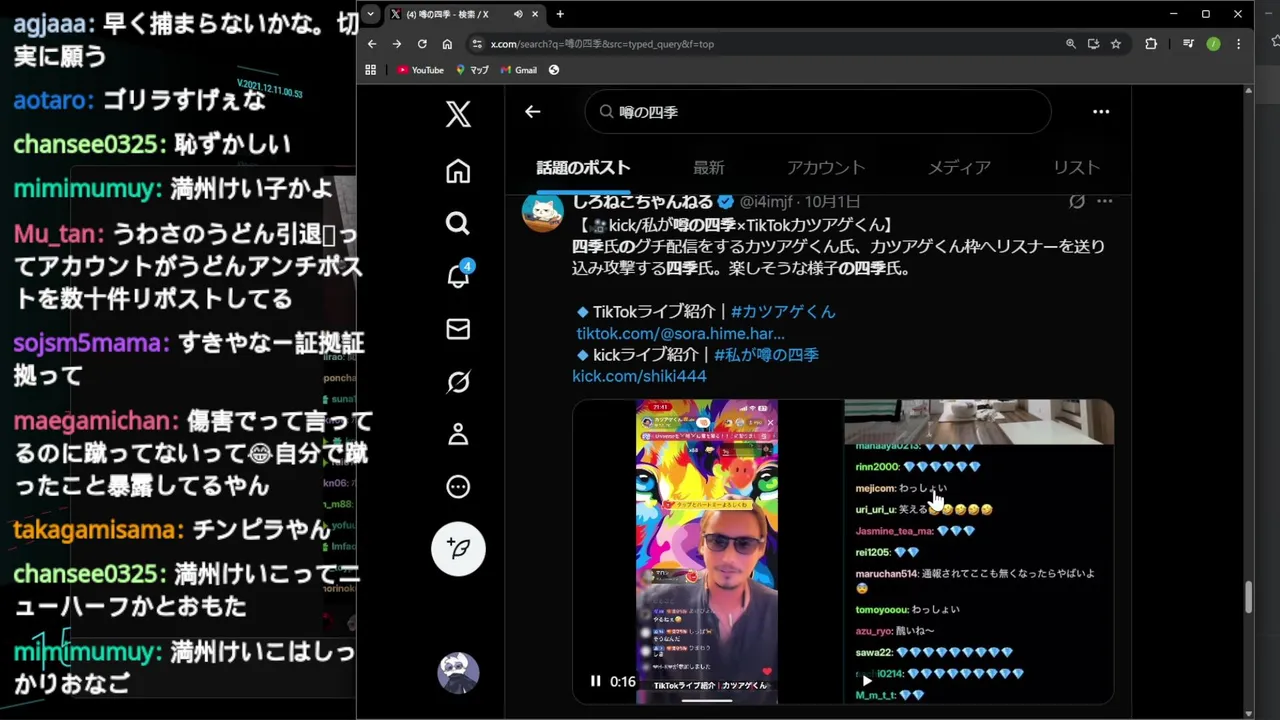Image resolution: width=1280 pixels, height=720 pixels.
Task: Click #私が噂の四季 hashtag link
Action: tap(766, 355)
